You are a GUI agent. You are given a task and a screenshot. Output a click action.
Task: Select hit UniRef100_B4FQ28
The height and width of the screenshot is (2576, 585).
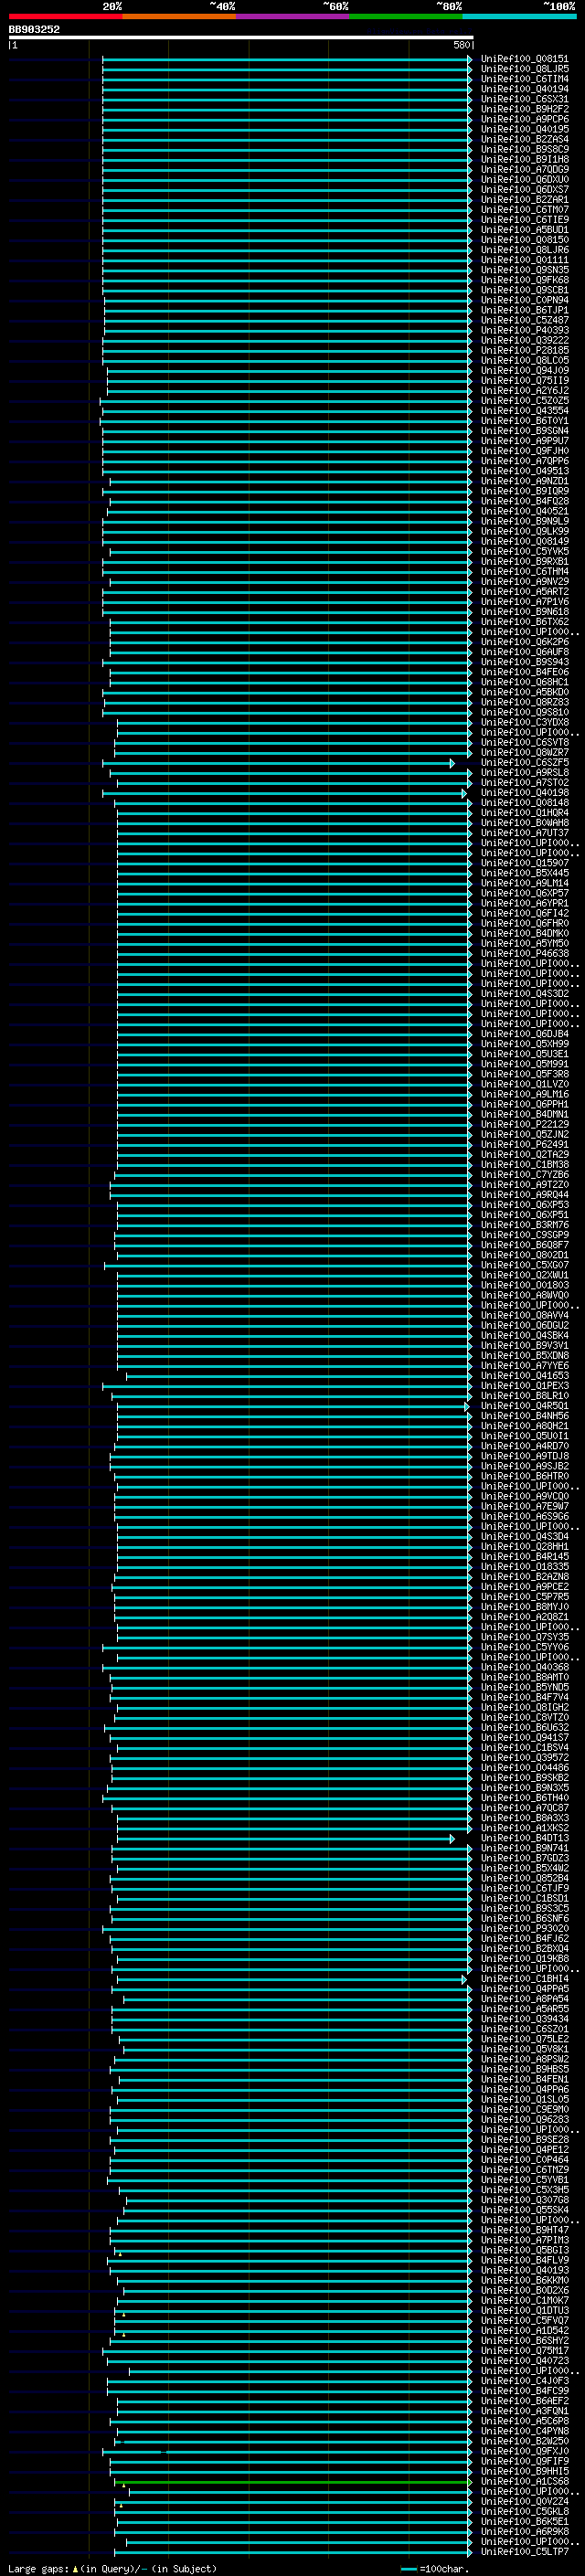pos(525,501)
